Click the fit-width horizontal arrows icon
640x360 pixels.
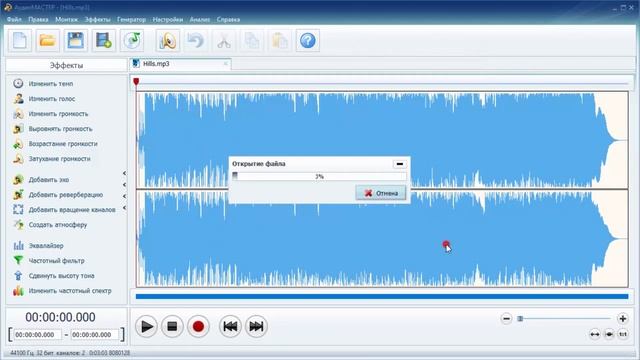click(x=595, y=335)
